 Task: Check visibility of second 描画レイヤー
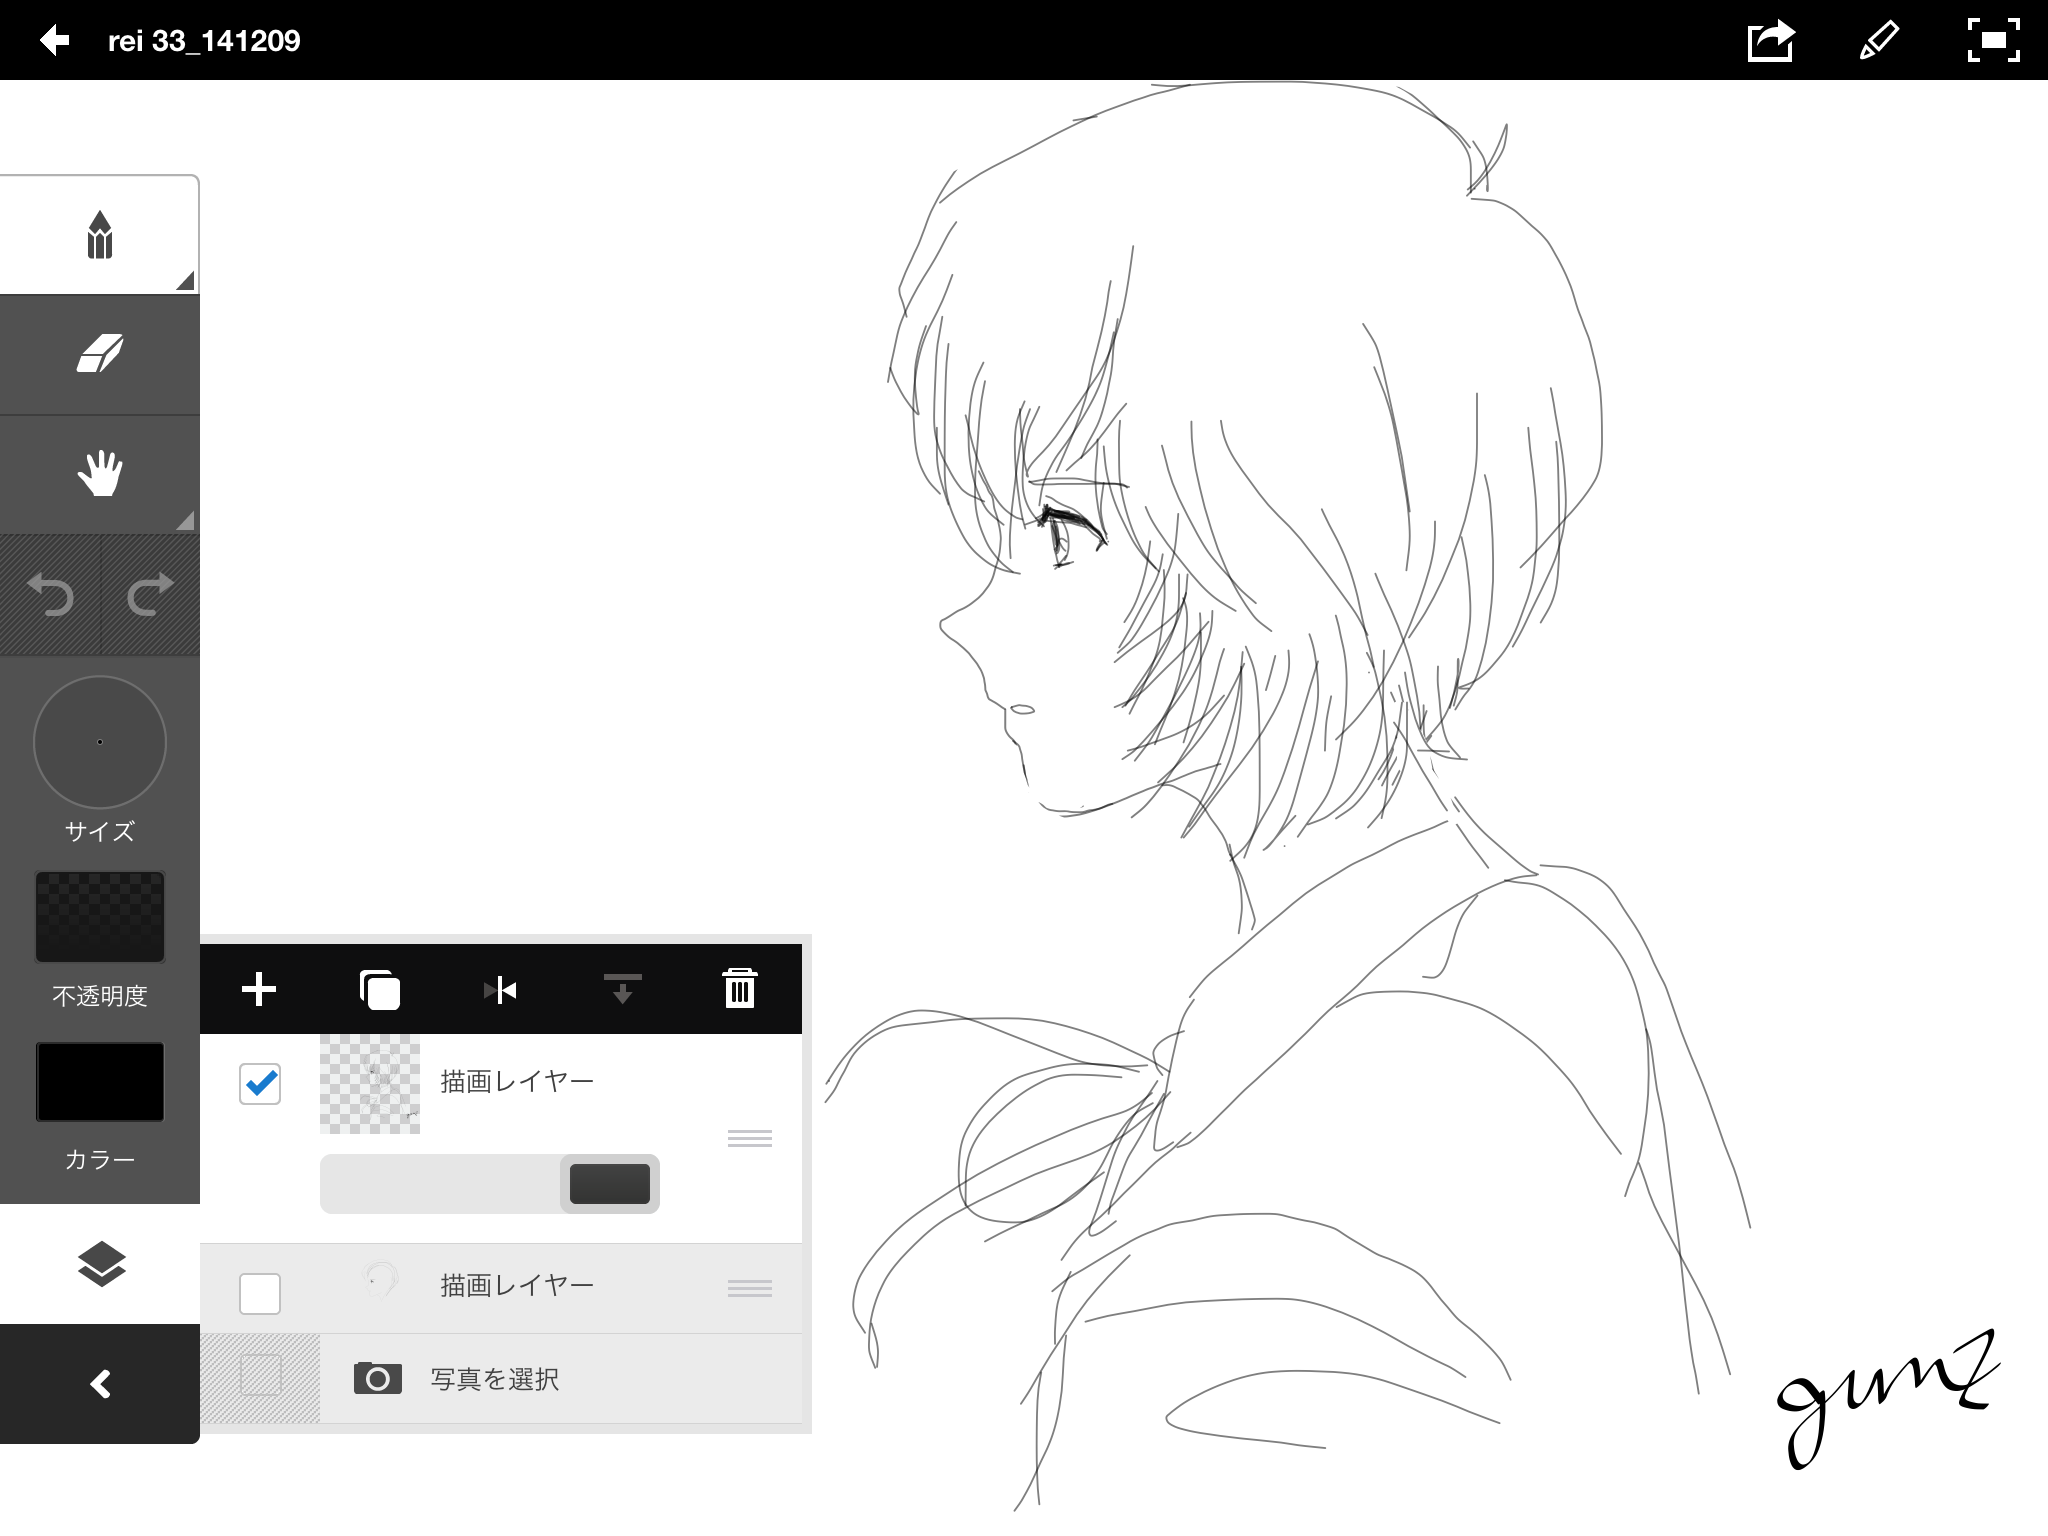coord(260,1293)
